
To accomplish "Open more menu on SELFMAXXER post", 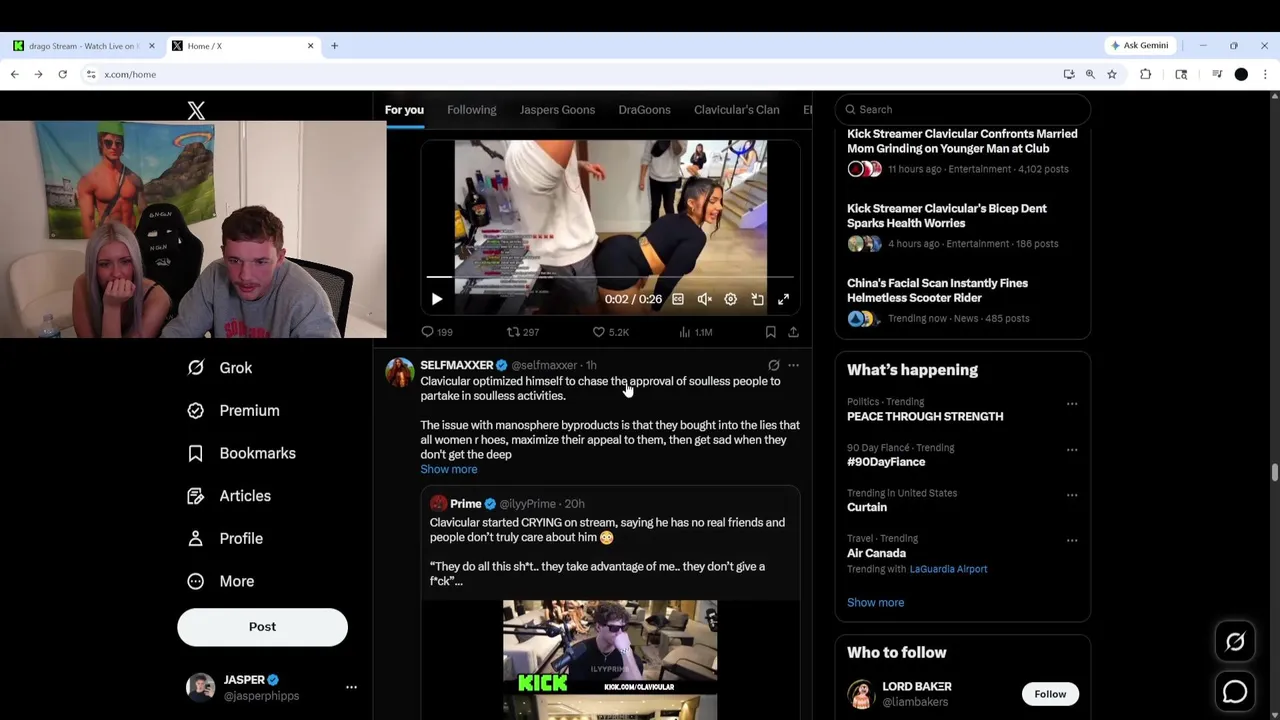I will pos(793,366).
